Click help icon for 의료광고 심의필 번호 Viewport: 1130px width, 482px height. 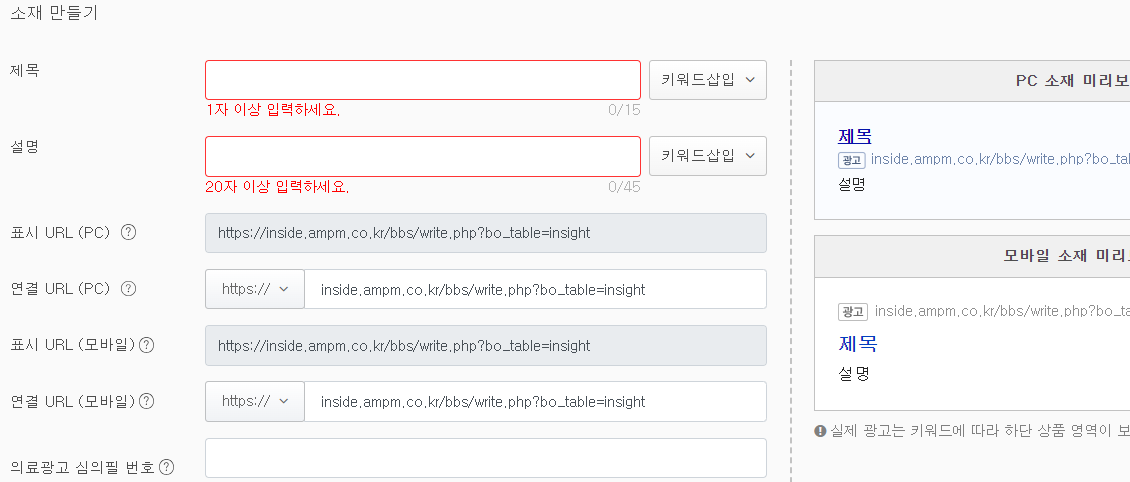(166, 468)
